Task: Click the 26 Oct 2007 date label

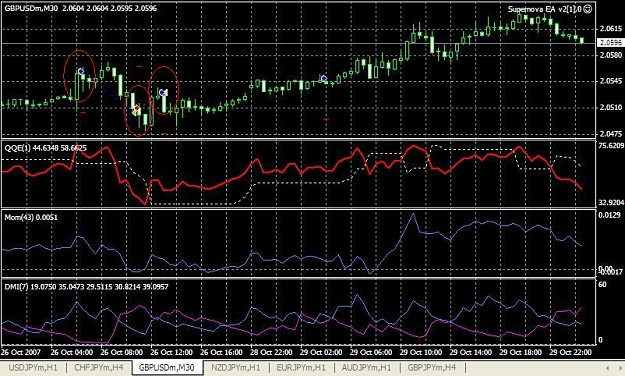Action: point(21,352)
